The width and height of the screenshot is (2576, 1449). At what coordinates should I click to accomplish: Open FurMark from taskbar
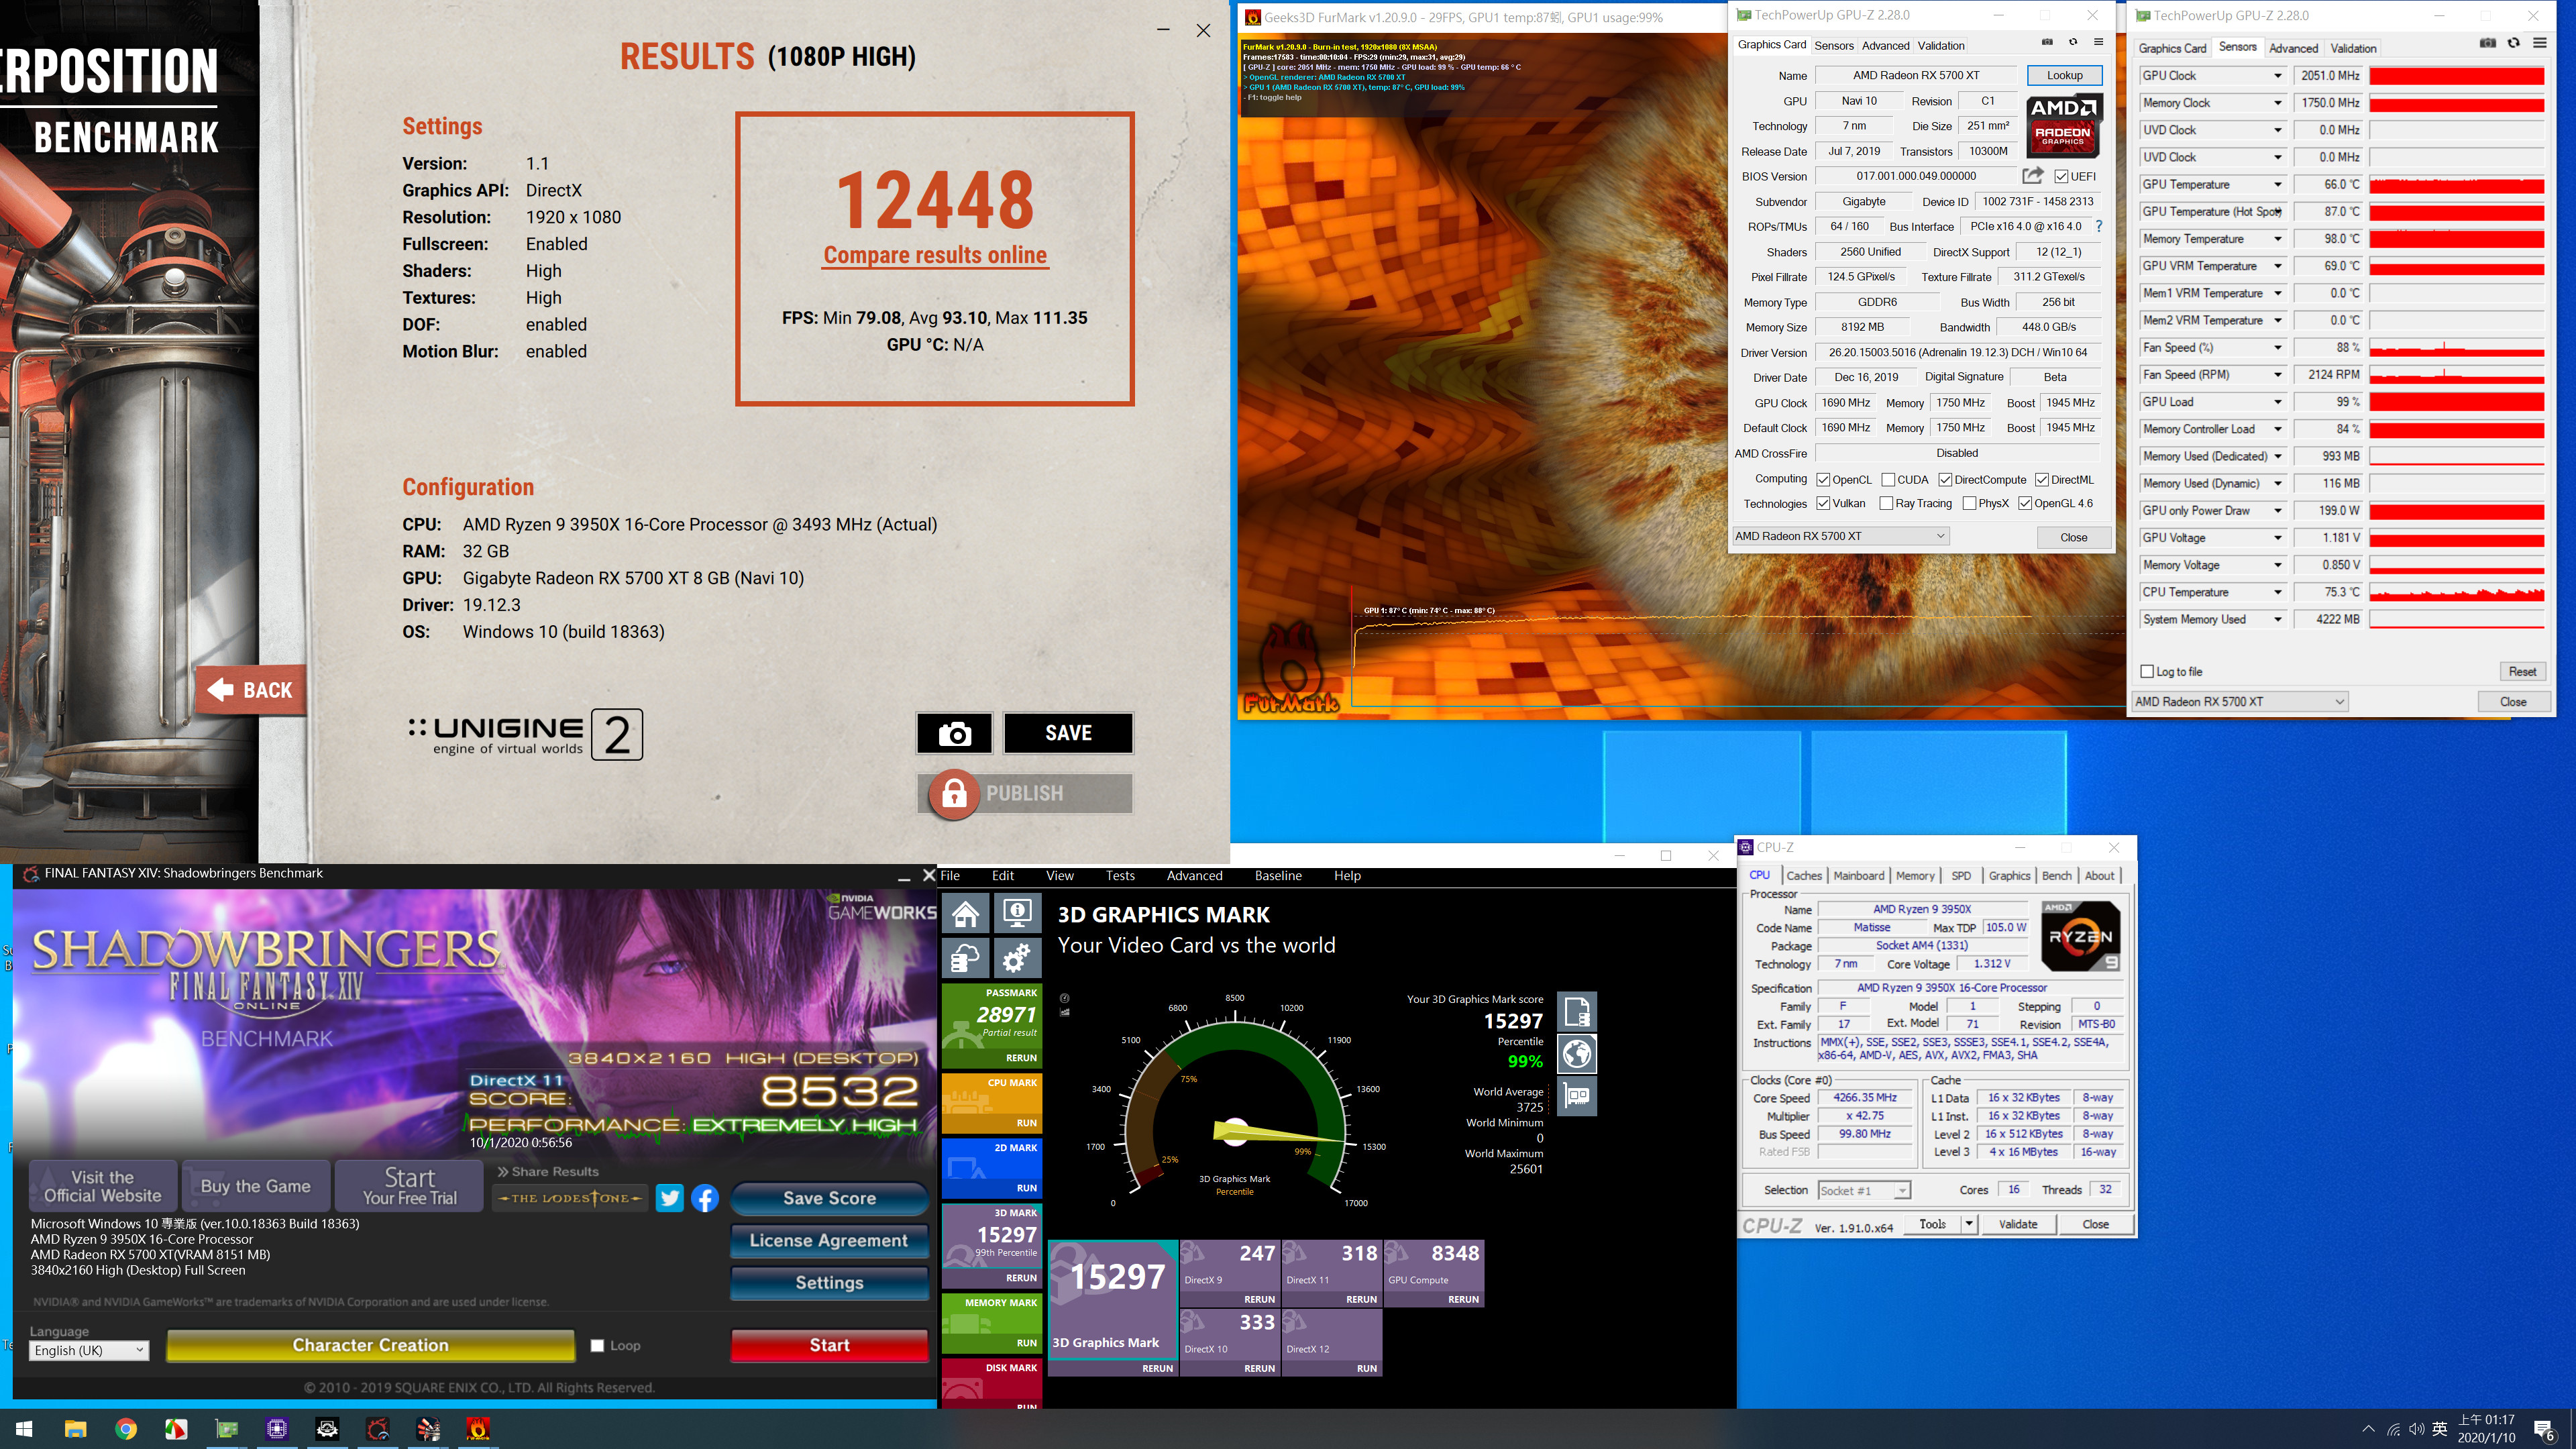tap(478, 1429)
